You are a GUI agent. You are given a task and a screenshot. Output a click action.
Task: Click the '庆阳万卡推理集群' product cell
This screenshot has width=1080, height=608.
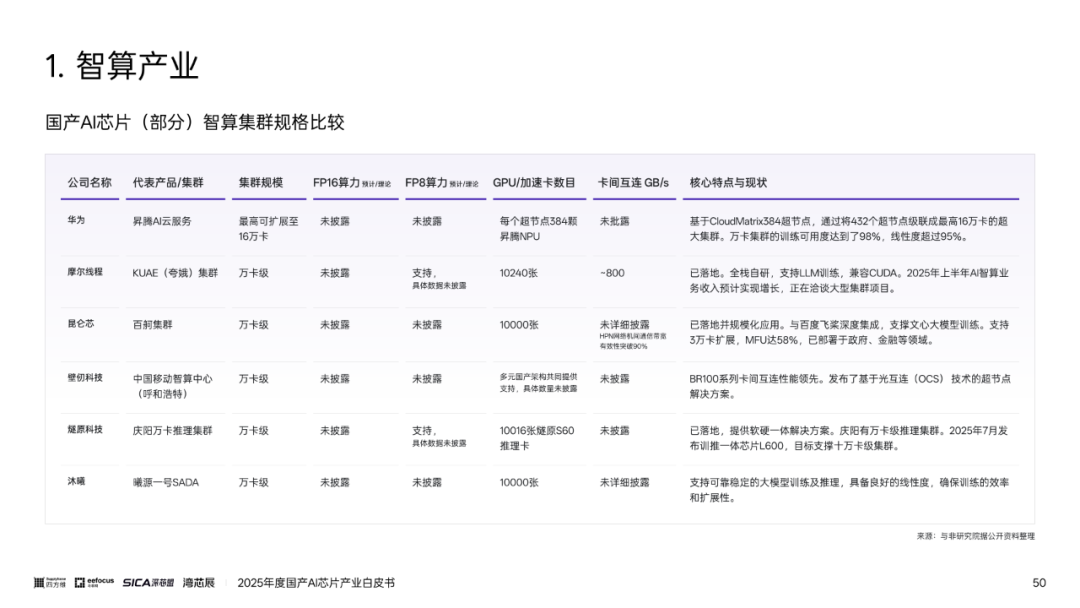pyautogui.click(x=172, y=431)
